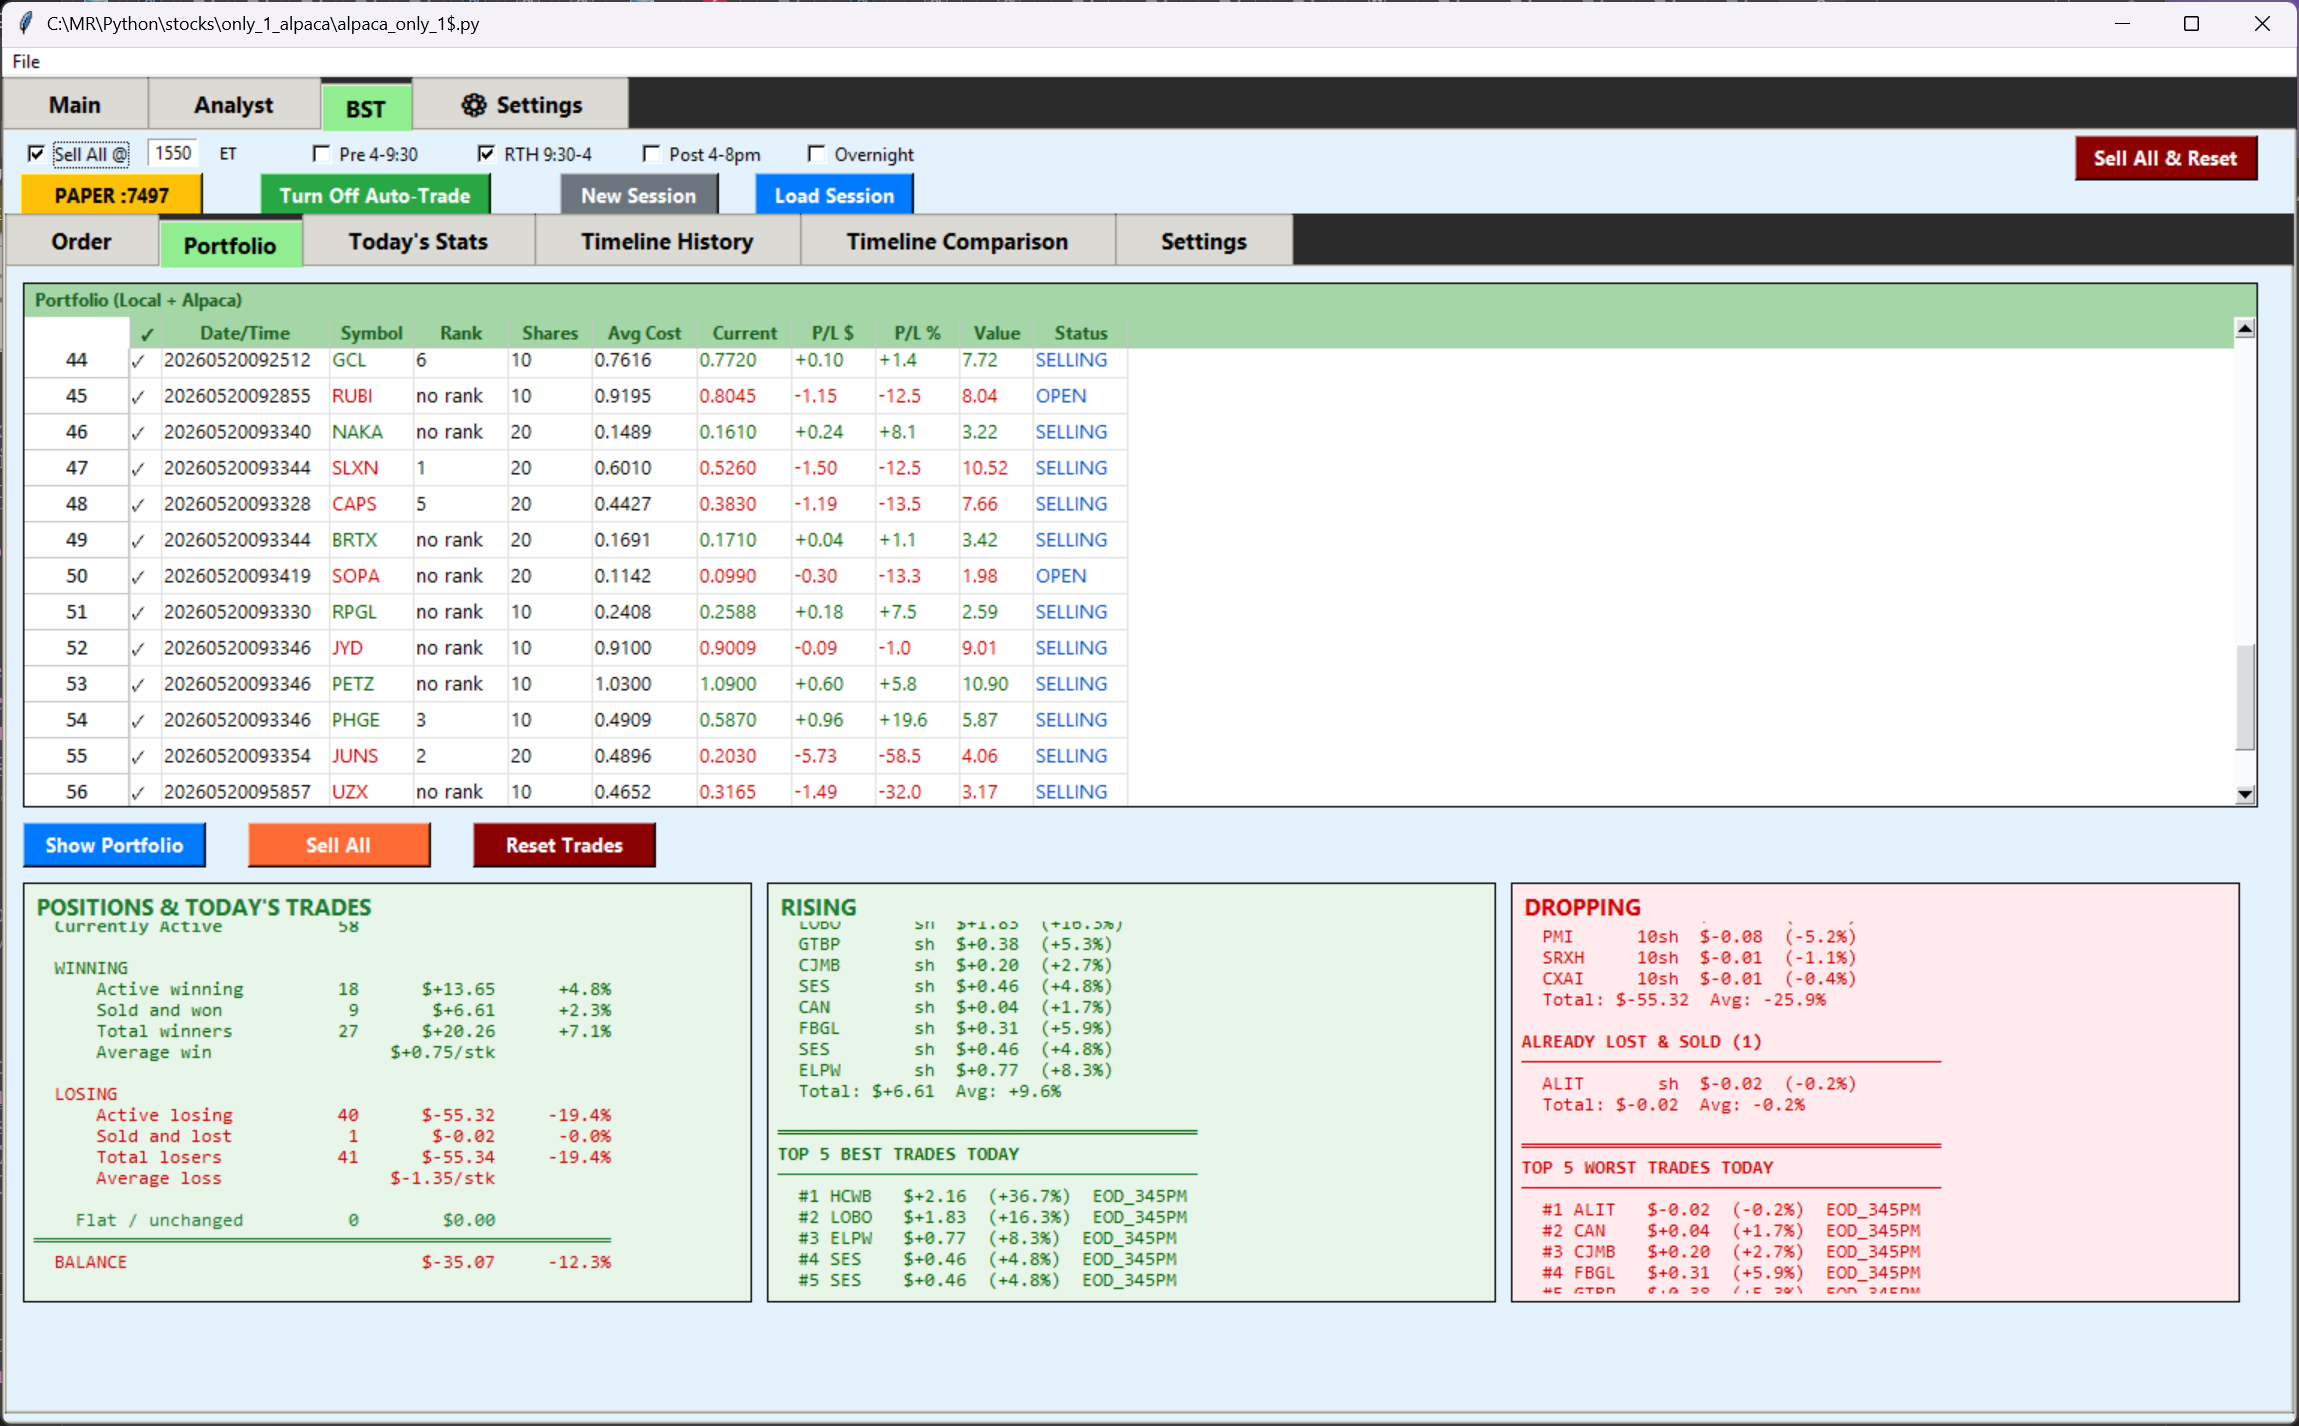Viewport: 2299px width, 1426px height.
Task: Click the PMI dropping entry
Action: pyautogui.click(x=1698, y=937)
